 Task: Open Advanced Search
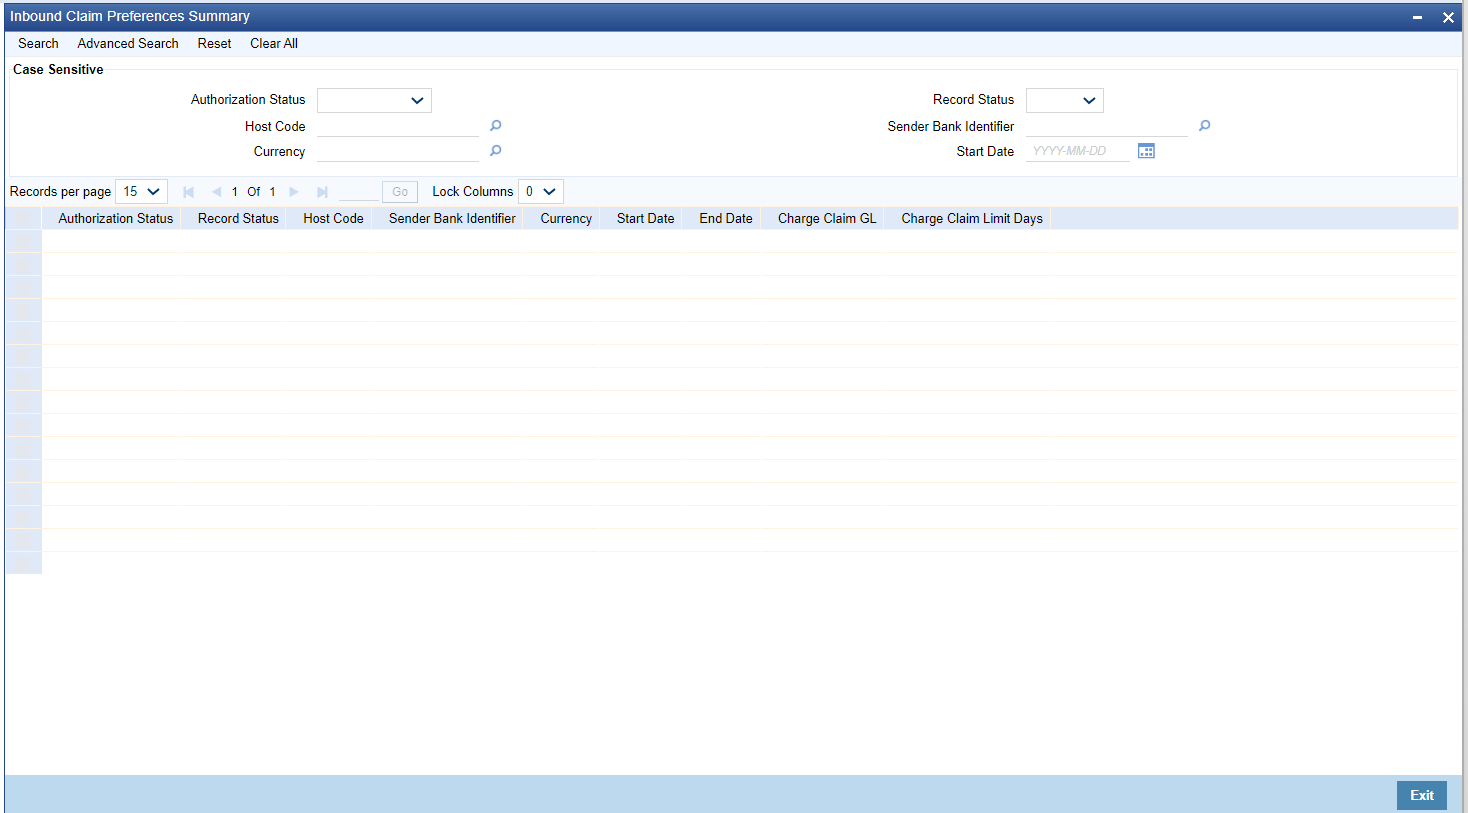point(128,43)
